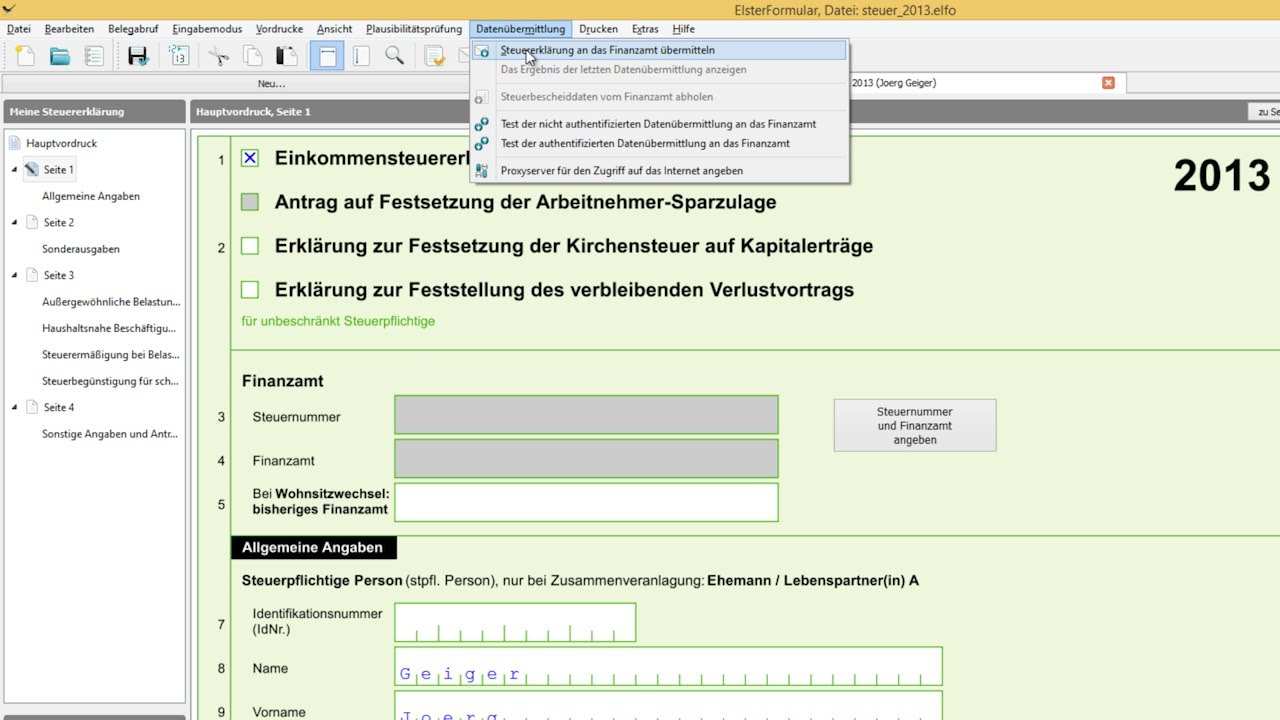Click the save floppy disk icon

(138, 56)
